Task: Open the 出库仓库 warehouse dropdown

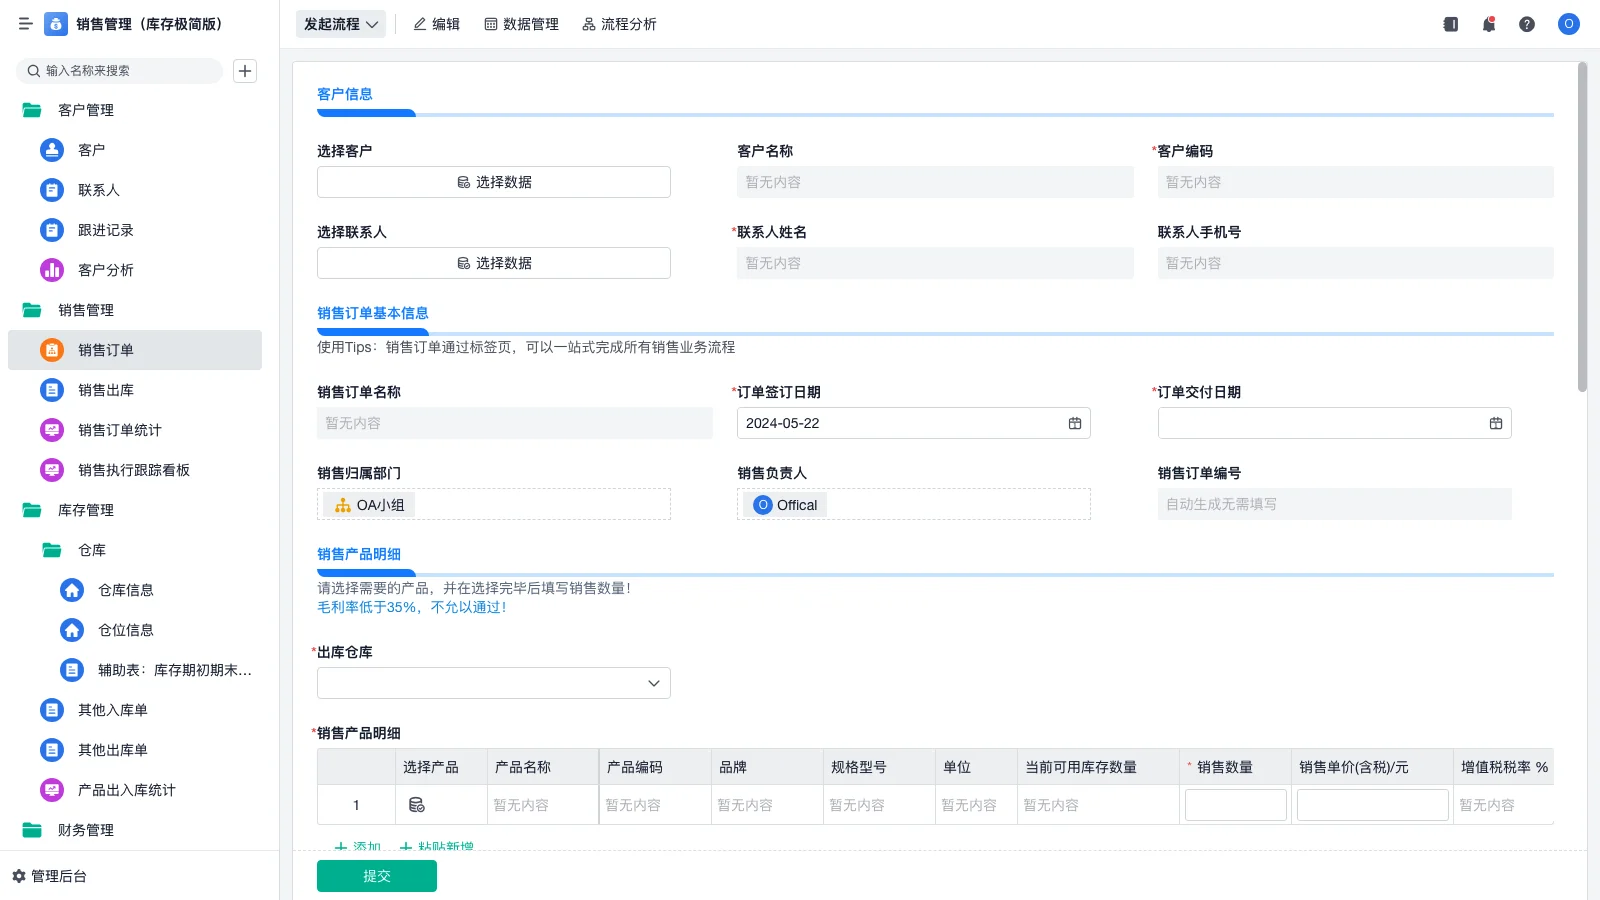Action: [x=493, y=683]
